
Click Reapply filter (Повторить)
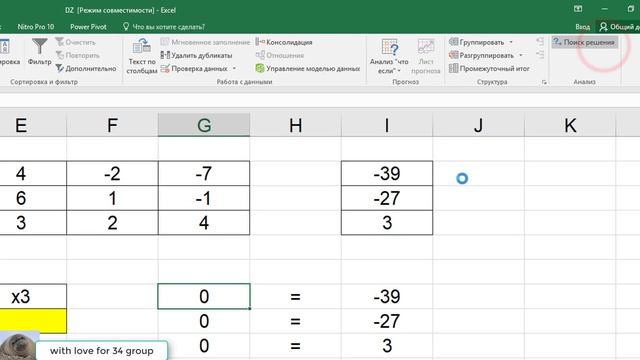point(78,55)
